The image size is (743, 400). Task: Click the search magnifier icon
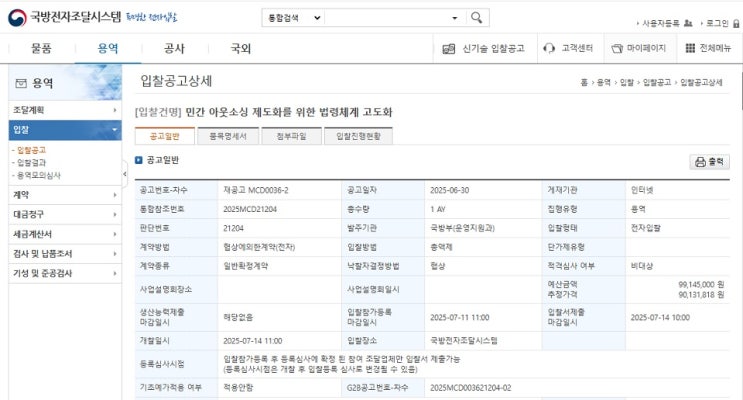[x=476, y=18]
